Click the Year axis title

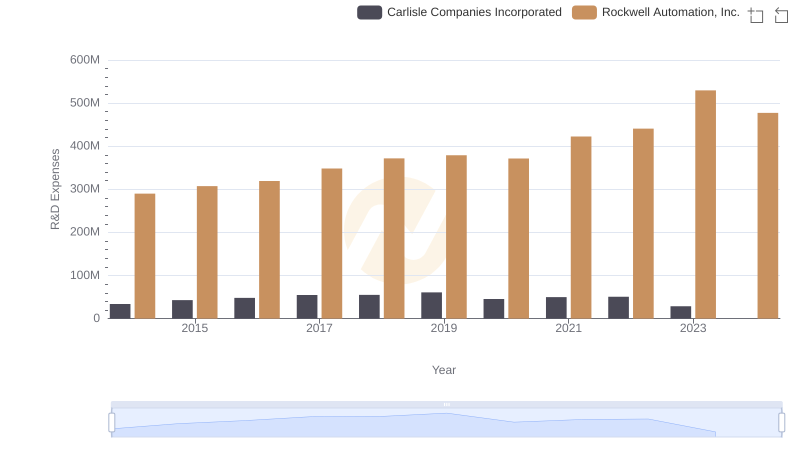(x=443, y=370)
